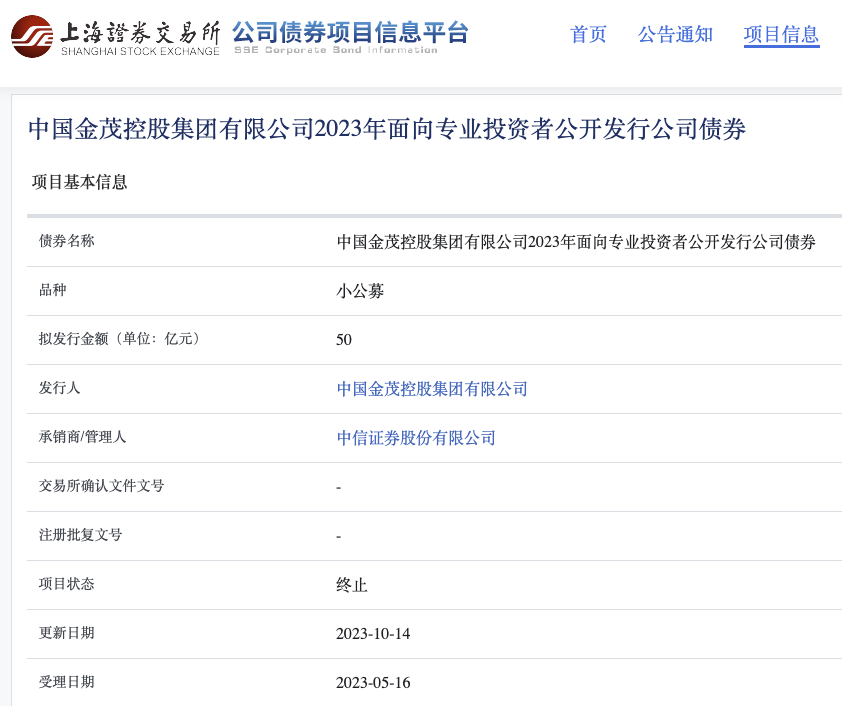
Task: Click the 拟发行金额（单位：亿元） label
Action: click(x=122, y=339)
